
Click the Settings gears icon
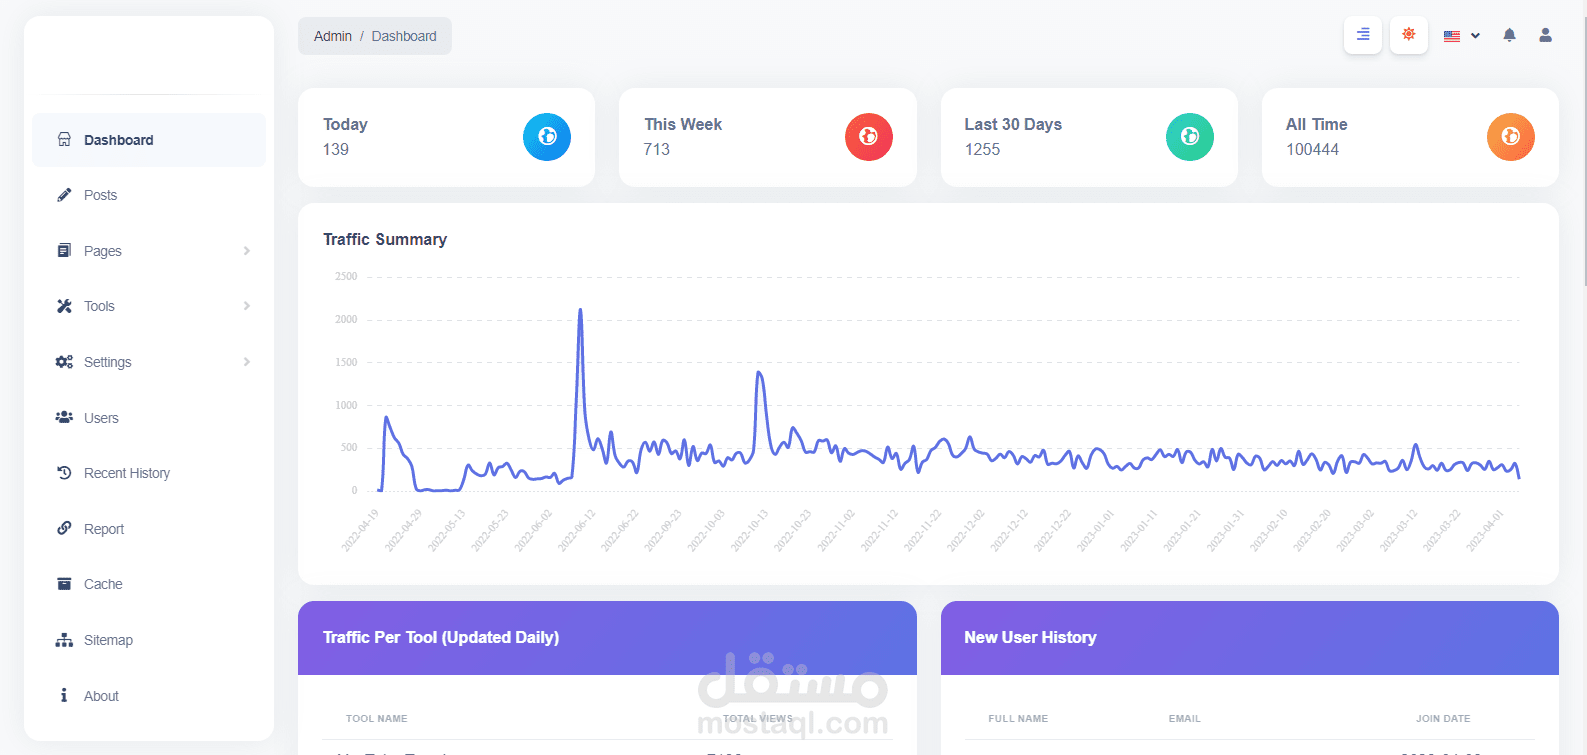coord(64,362)
